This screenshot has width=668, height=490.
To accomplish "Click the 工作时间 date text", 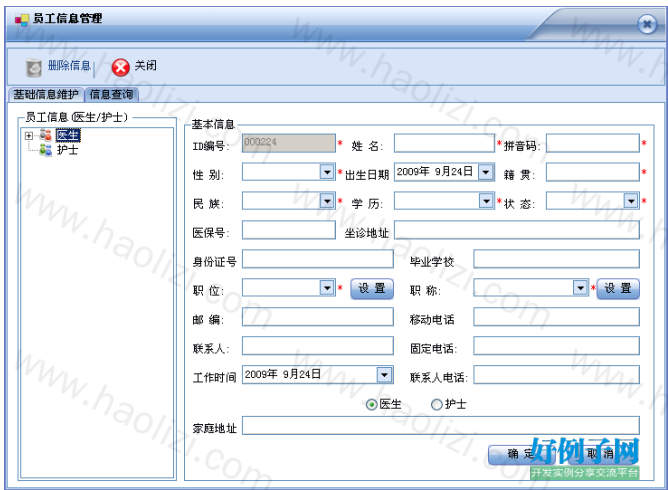I will click(282, 375).
